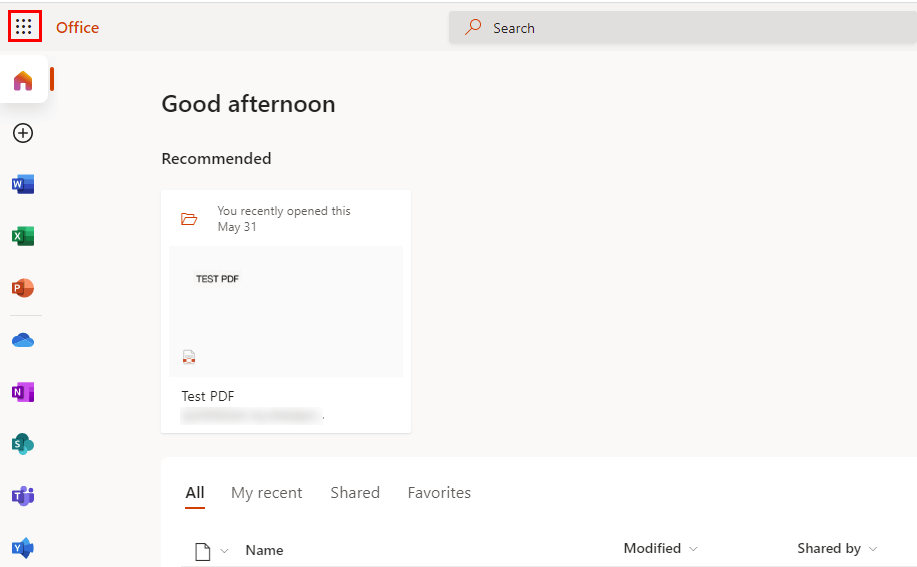Screen dimensions: 917x567
Task: Launch OneNote from the sidebar
Action: click(x=23, y=393)
